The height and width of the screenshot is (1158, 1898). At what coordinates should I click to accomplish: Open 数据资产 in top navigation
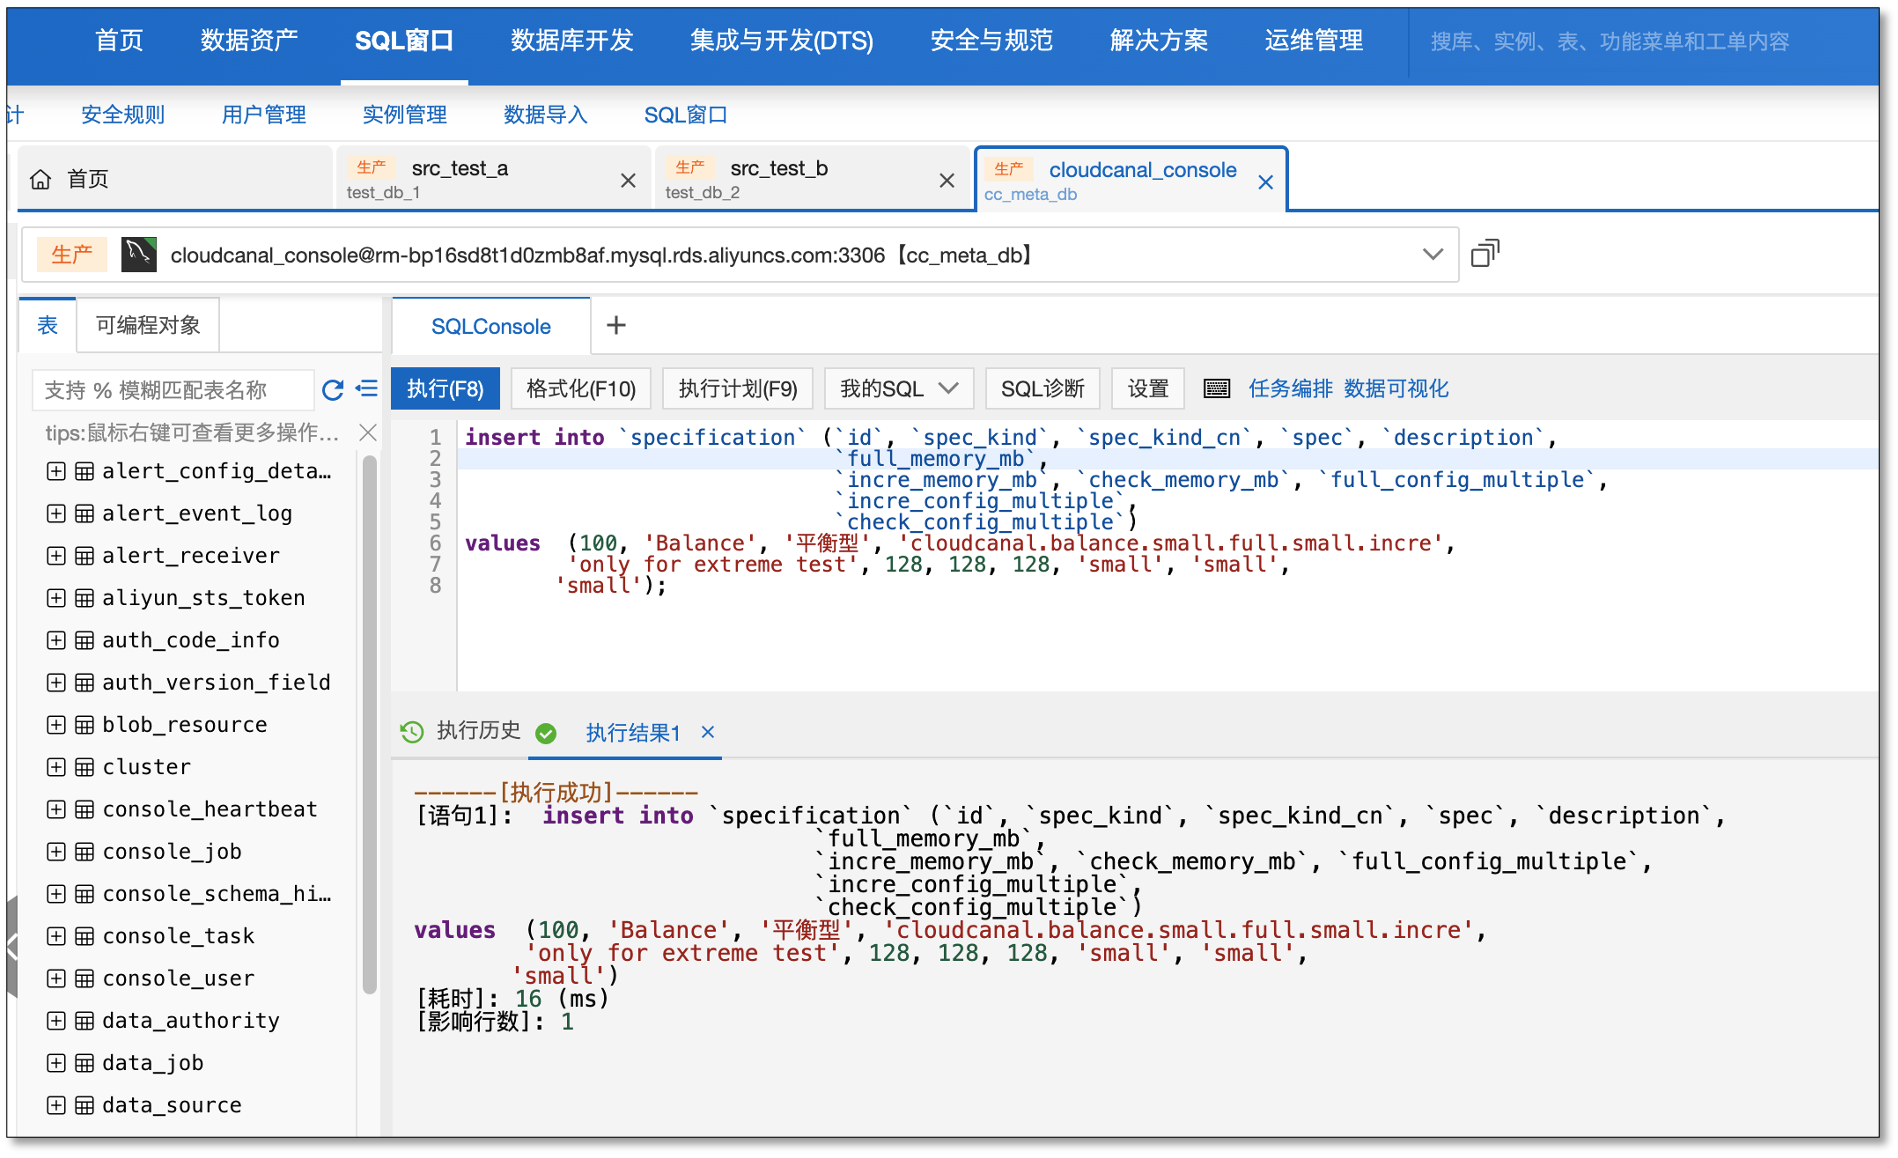coord(249,40)
